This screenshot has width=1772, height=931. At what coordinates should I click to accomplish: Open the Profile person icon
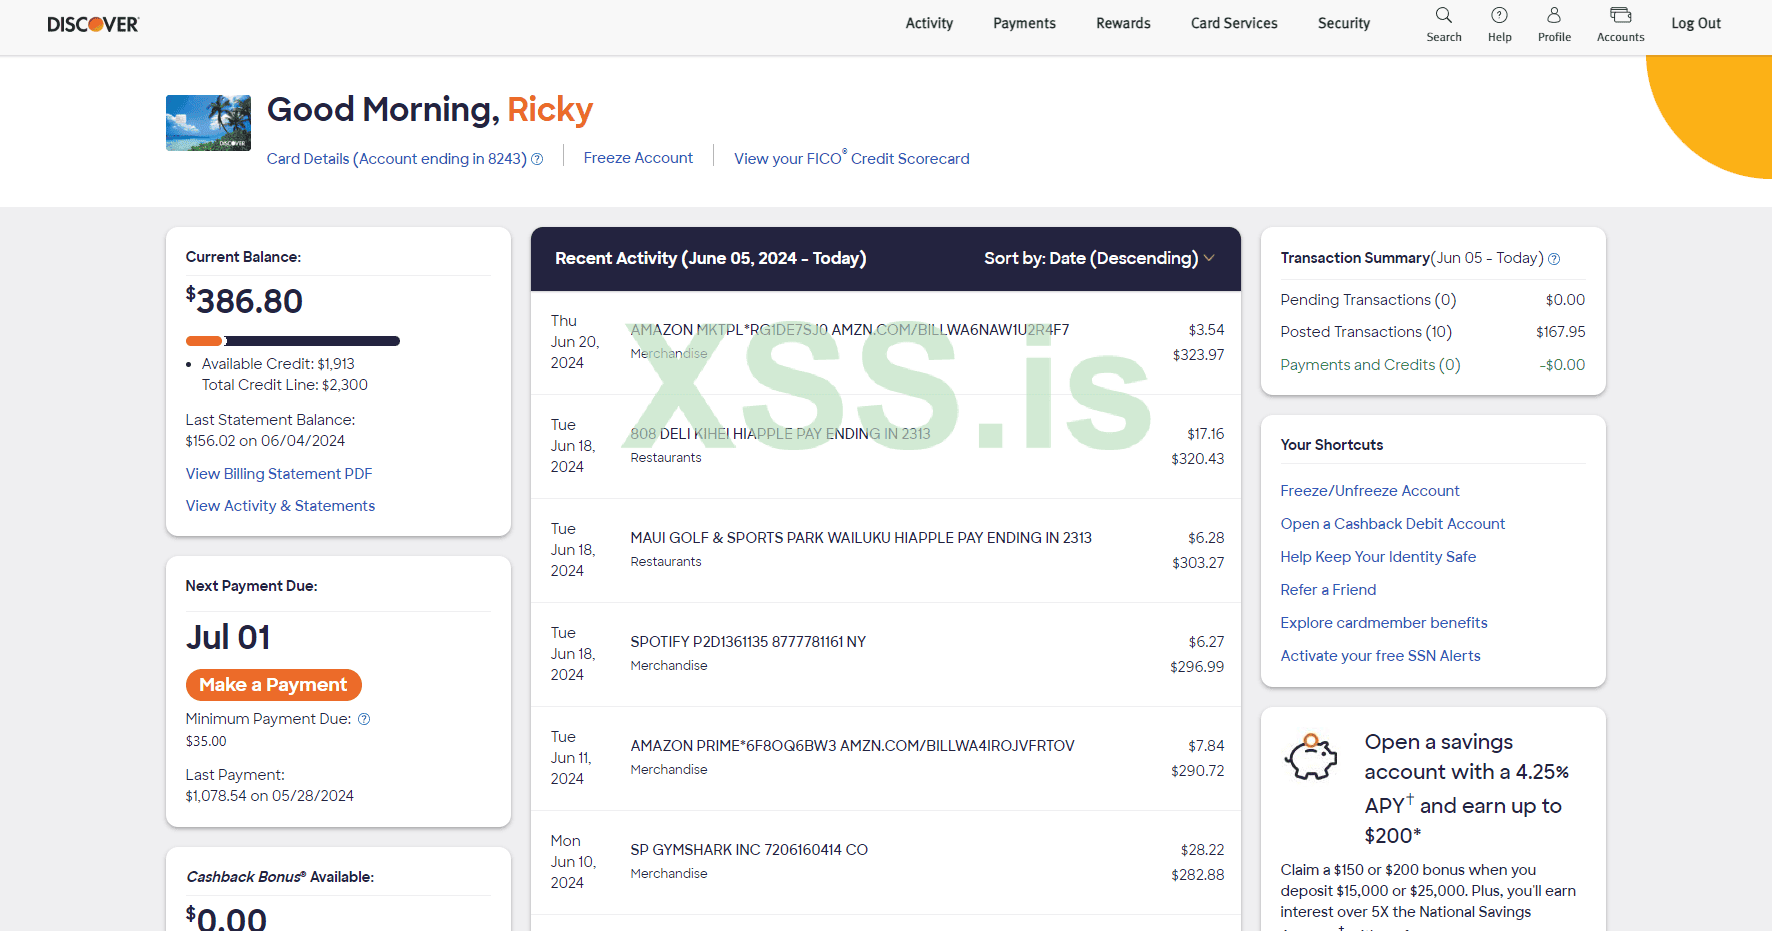click(1554, 16)
